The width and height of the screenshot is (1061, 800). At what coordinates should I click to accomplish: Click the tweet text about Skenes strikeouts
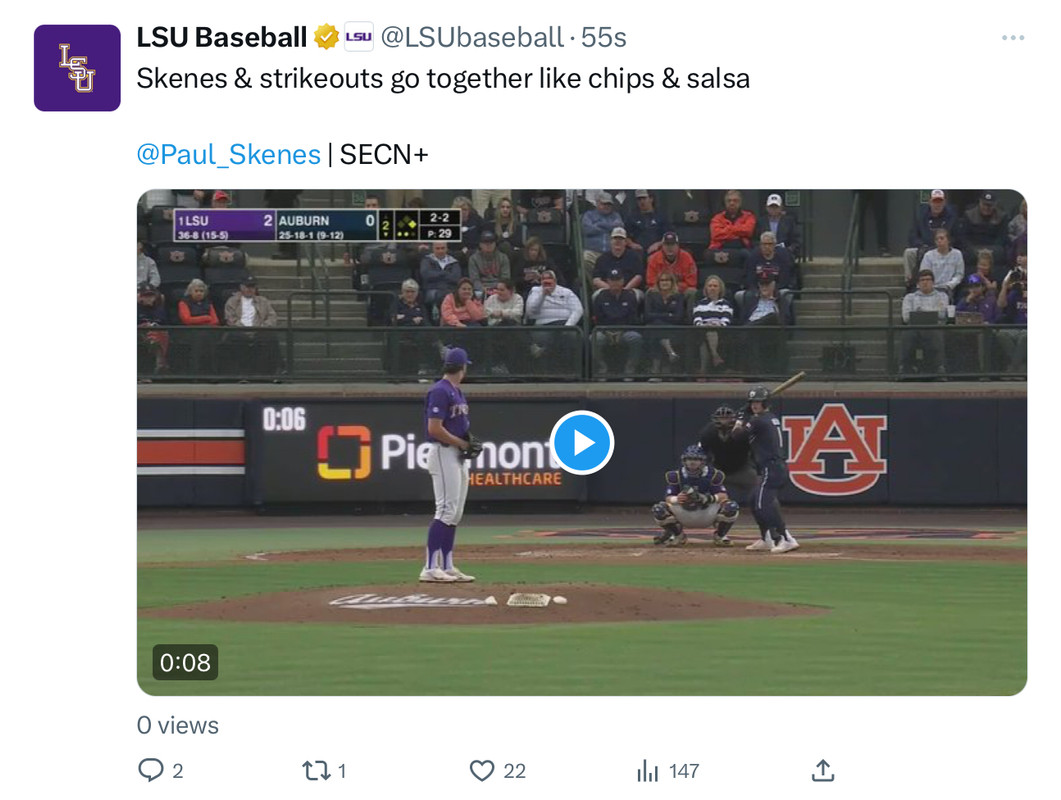coord(443,79)
